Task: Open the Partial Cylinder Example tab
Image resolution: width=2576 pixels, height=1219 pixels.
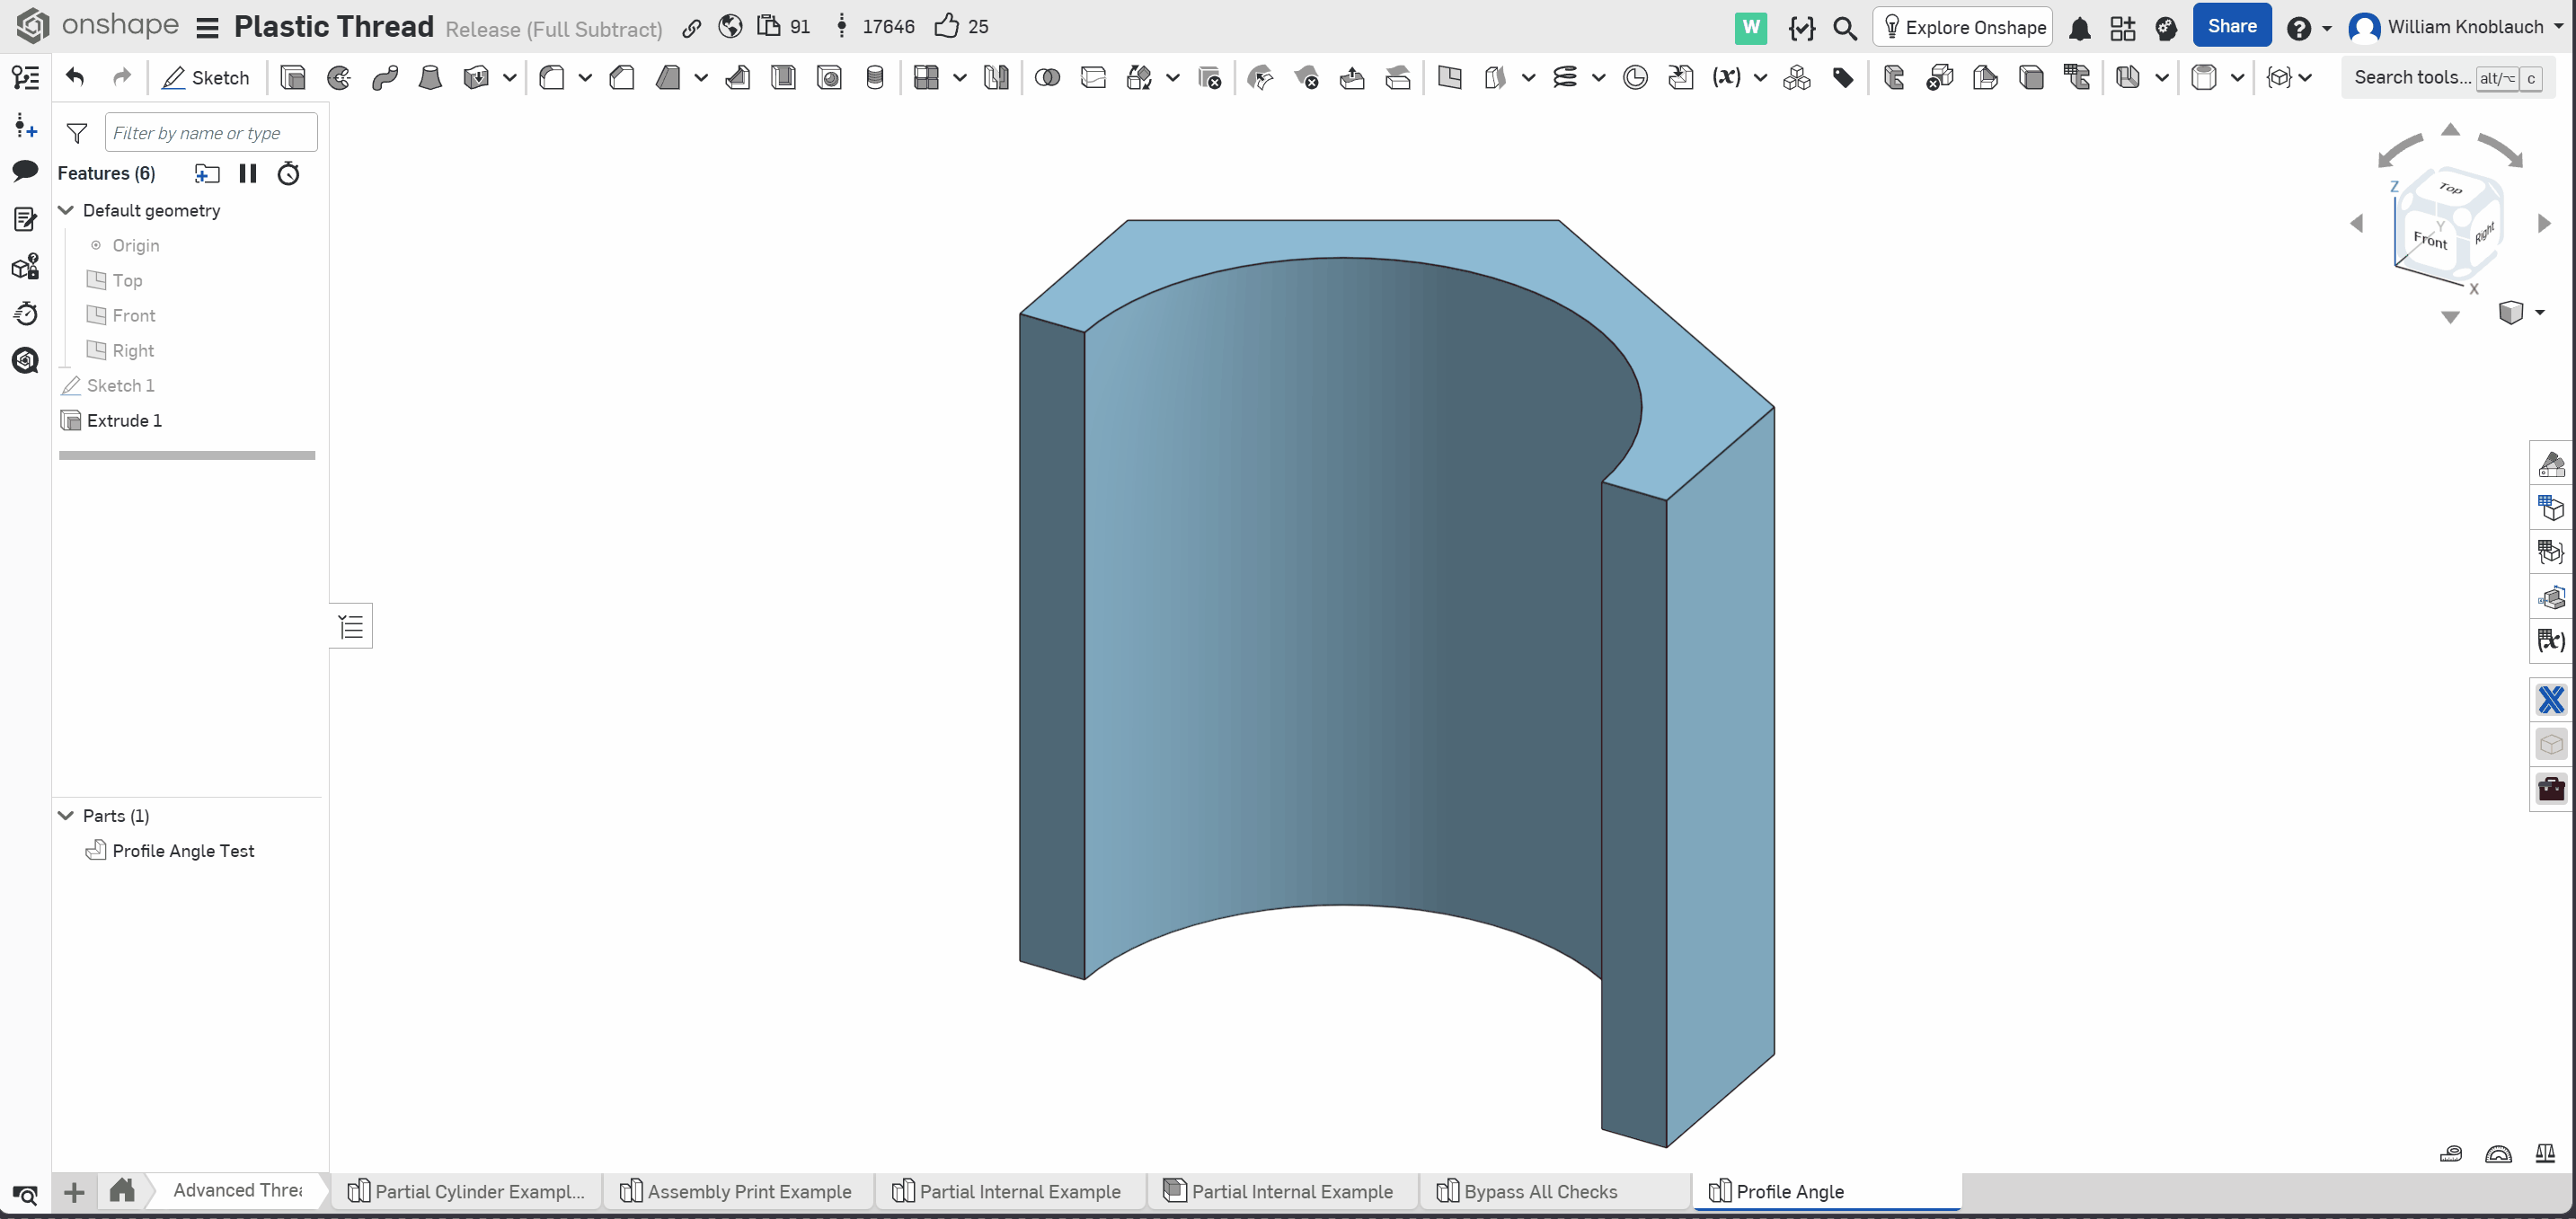Action: point(466,1191)
